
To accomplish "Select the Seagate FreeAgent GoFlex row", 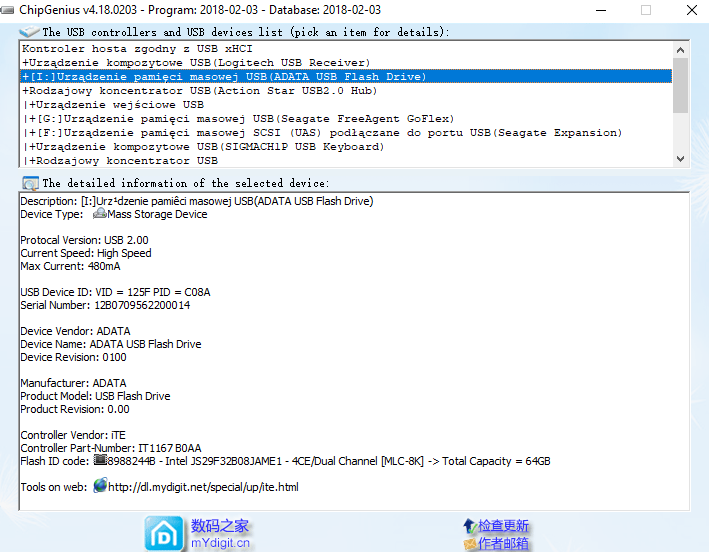I will 346,118.
